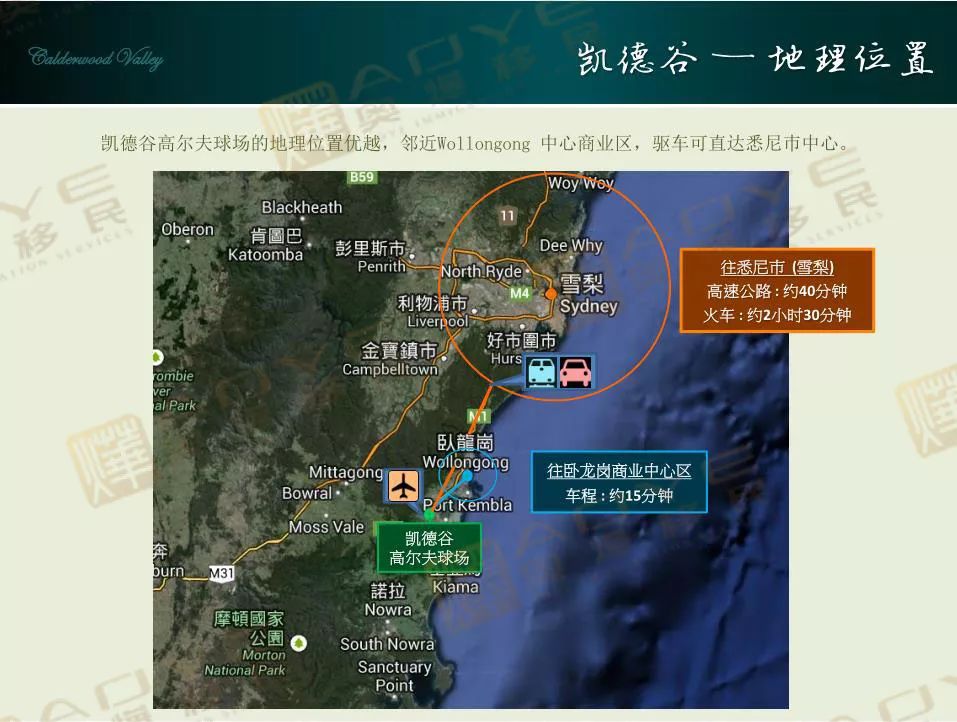Screen dimensions: 957x722
Task: Select the slide title 凯德谷 — 地理位置
Action: click(755, 59)
